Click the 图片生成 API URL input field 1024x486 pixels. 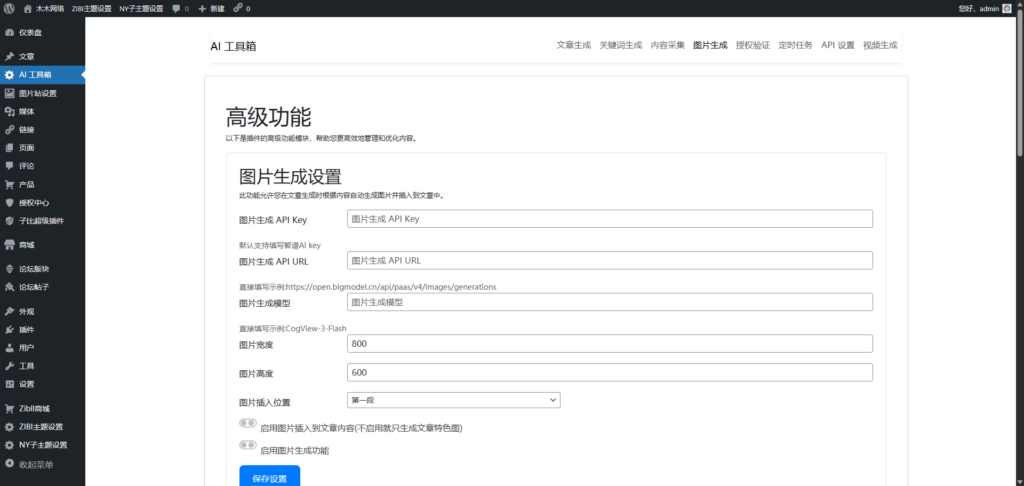coord(610,260)
